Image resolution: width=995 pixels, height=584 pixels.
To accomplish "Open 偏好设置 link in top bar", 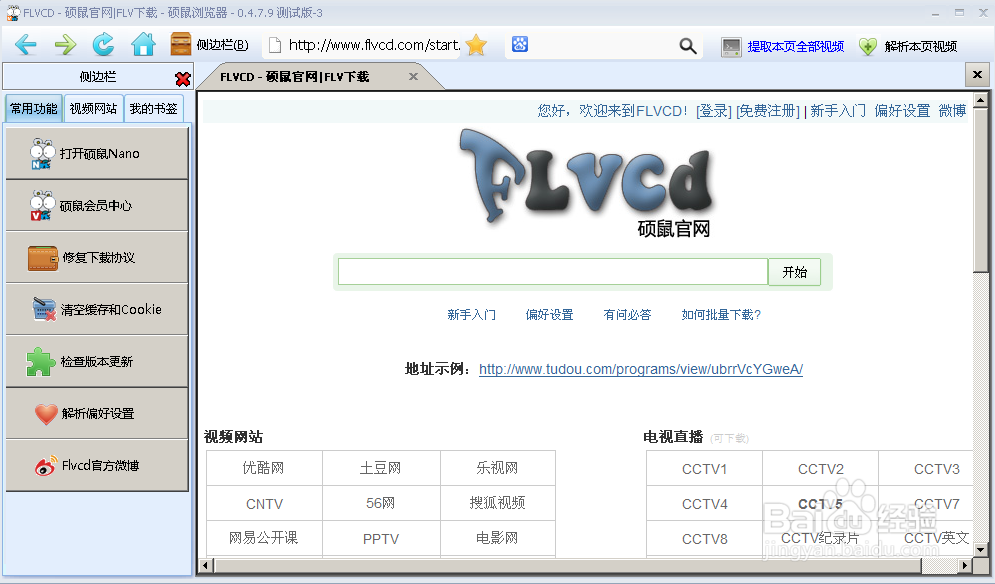I will point(902,111).
